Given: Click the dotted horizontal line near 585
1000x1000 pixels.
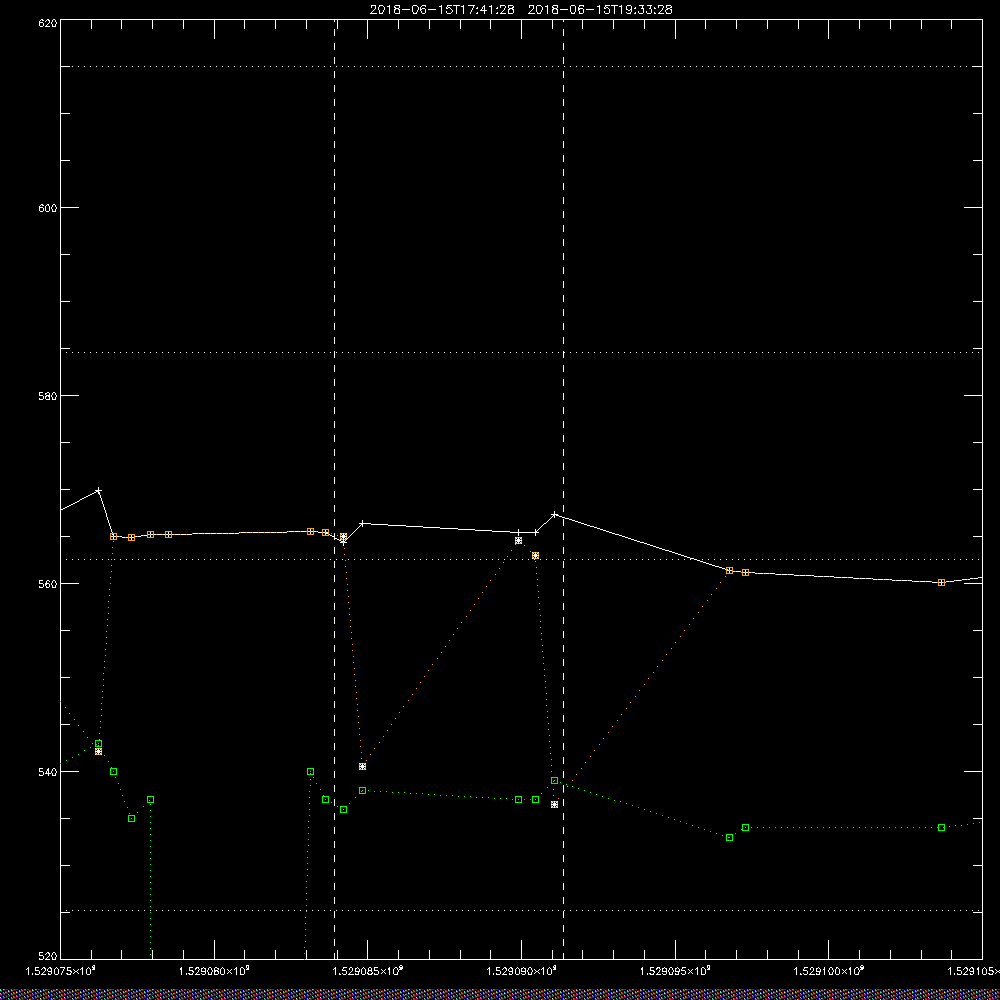Looking at the screenshot, I should tap(521, 352).
